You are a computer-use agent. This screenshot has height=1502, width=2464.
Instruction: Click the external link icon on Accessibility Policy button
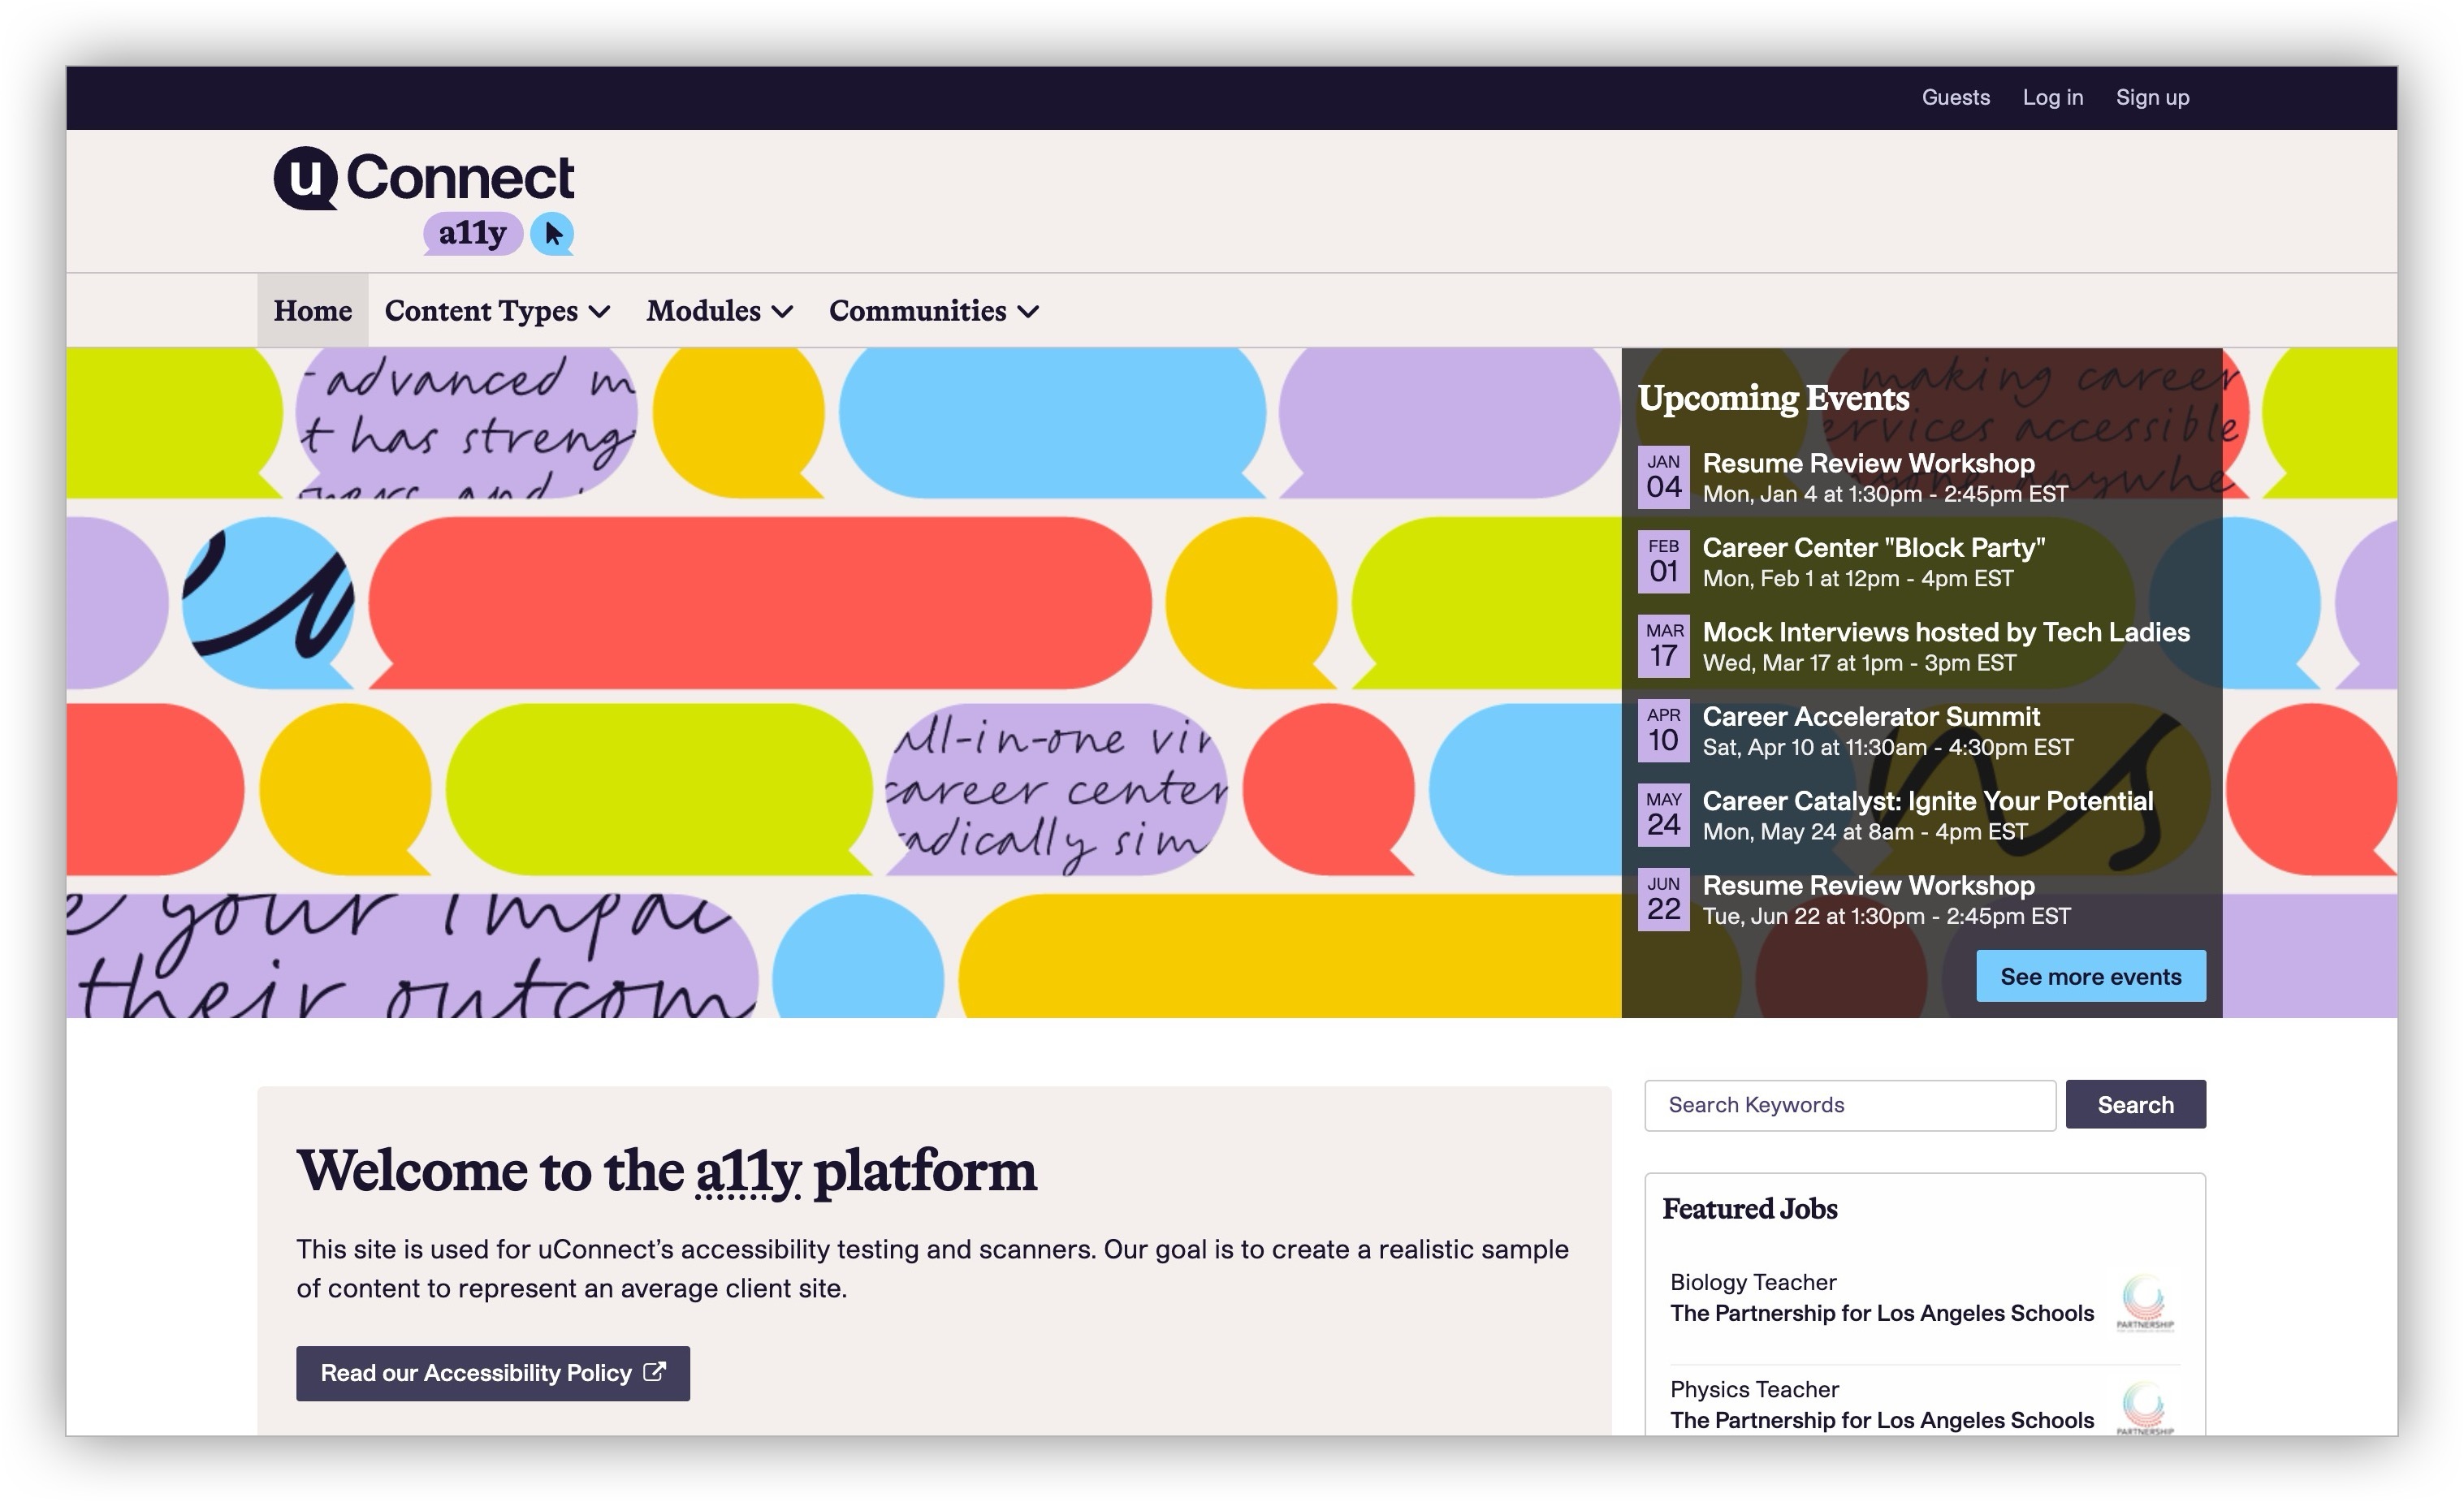tap(658, 1373)
